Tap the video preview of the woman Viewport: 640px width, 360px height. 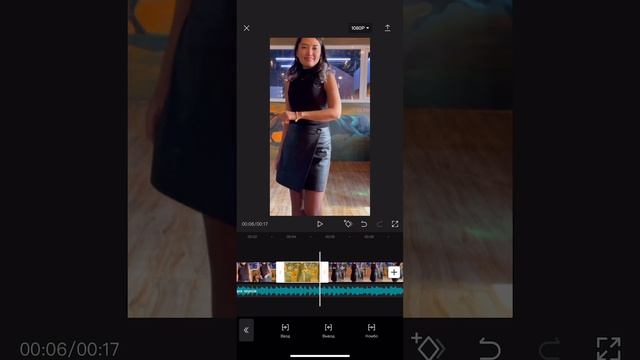coord(320,127)
